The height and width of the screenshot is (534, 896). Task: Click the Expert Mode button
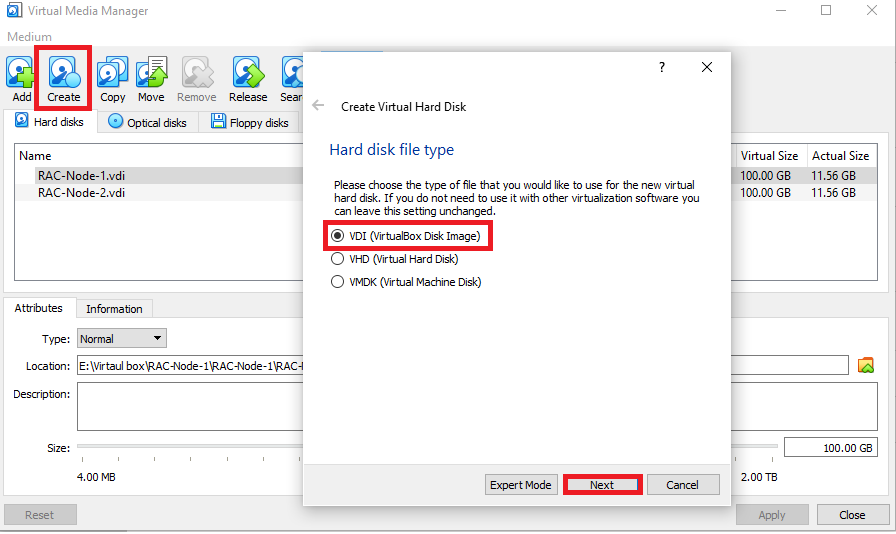521,485
